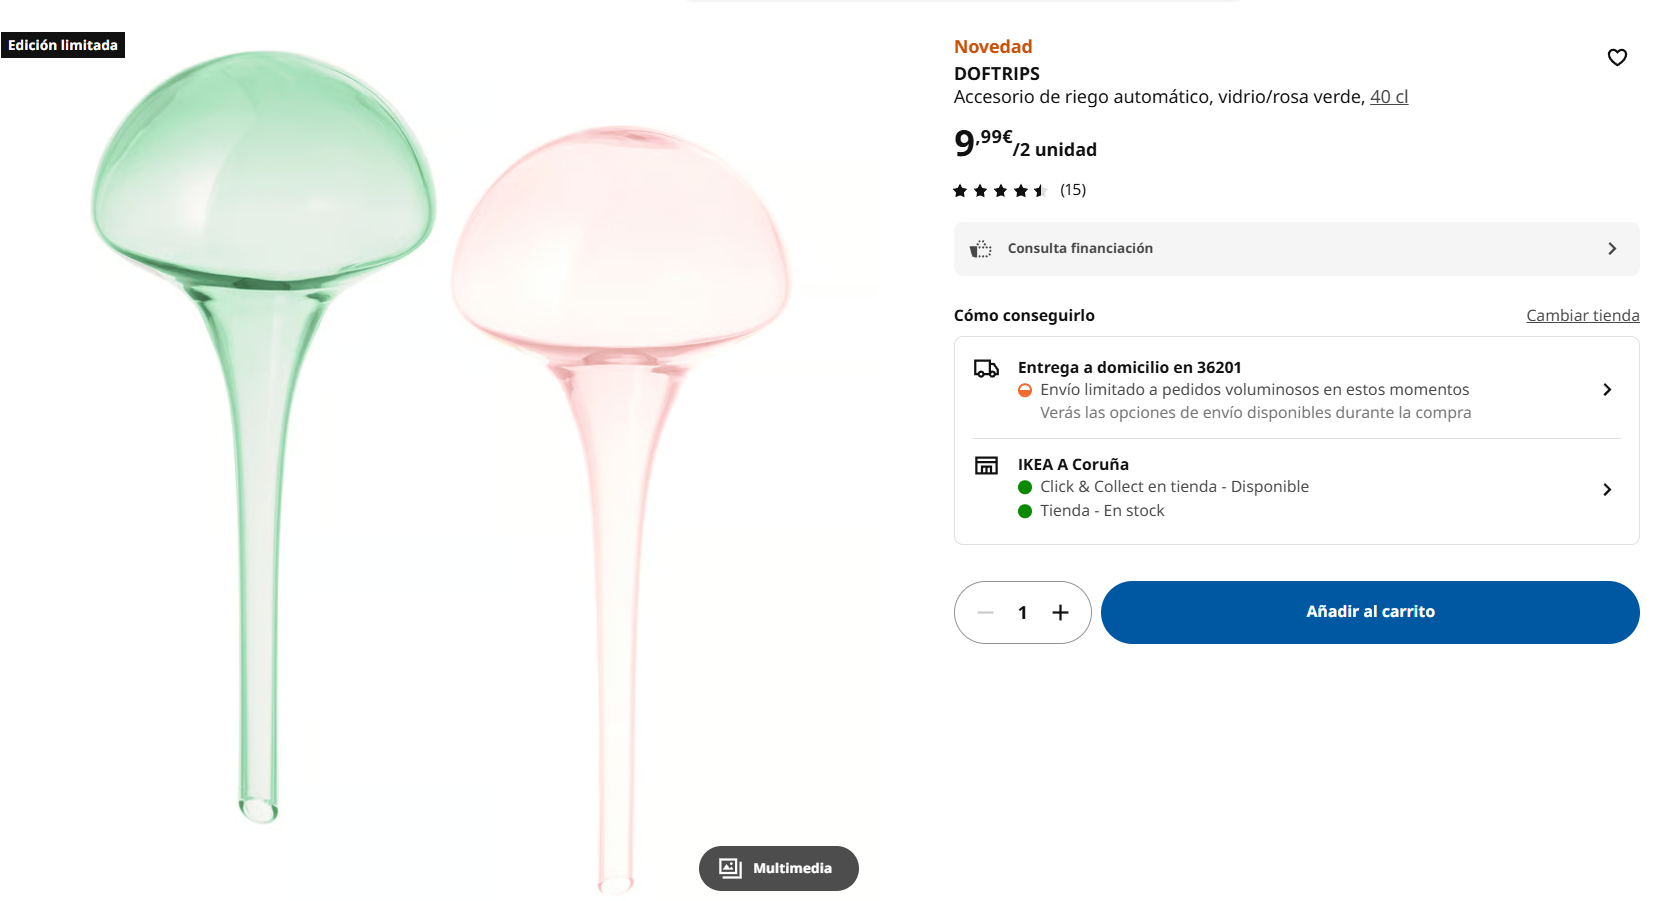The height and width of the screenshot is (901, 1676).
Task: Increase quantity with plus button
Action: click(x=1060, y=612)
